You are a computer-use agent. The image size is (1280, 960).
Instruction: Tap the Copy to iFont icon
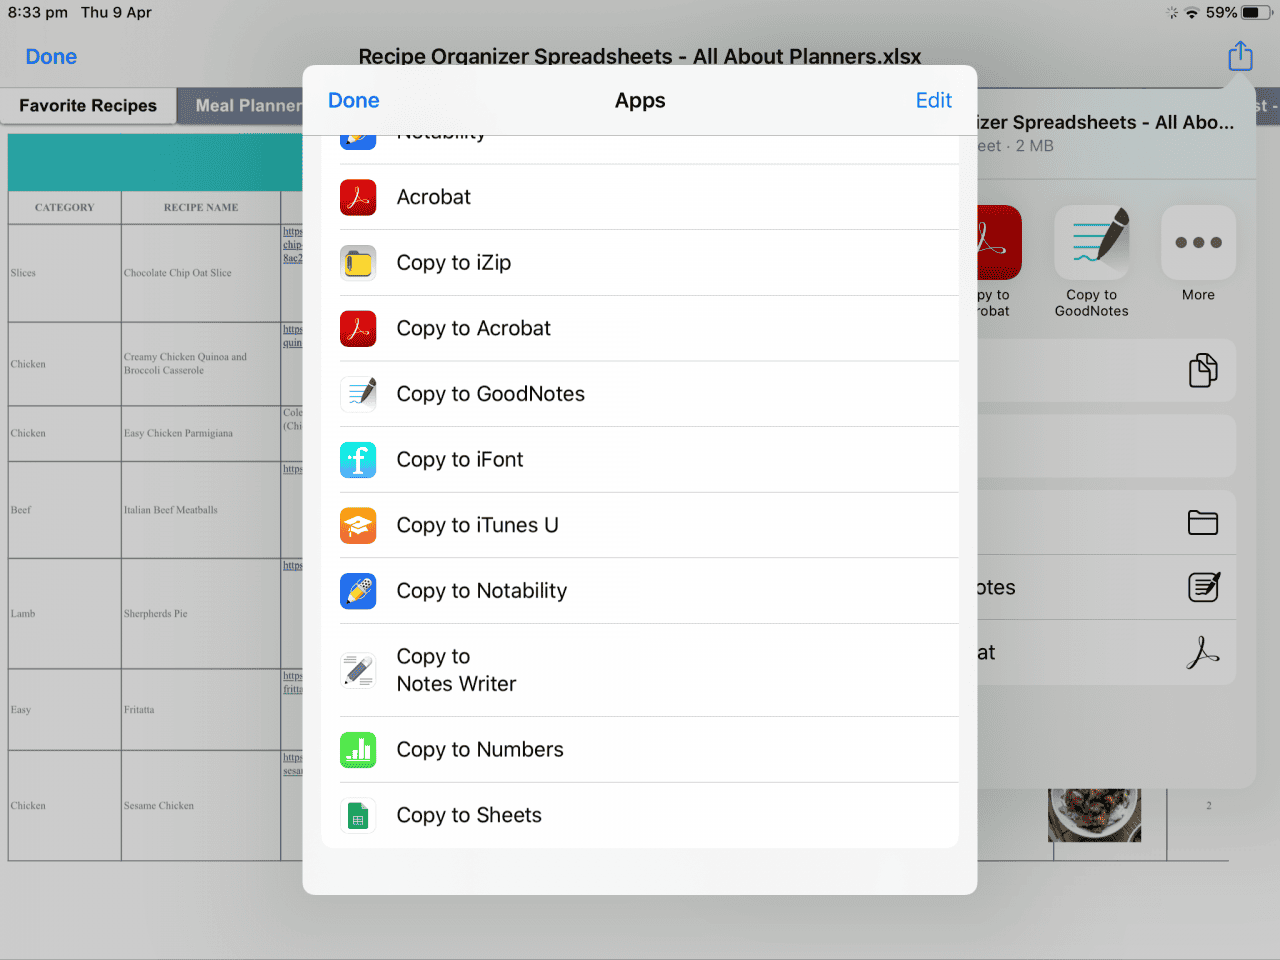pos(358,459)
